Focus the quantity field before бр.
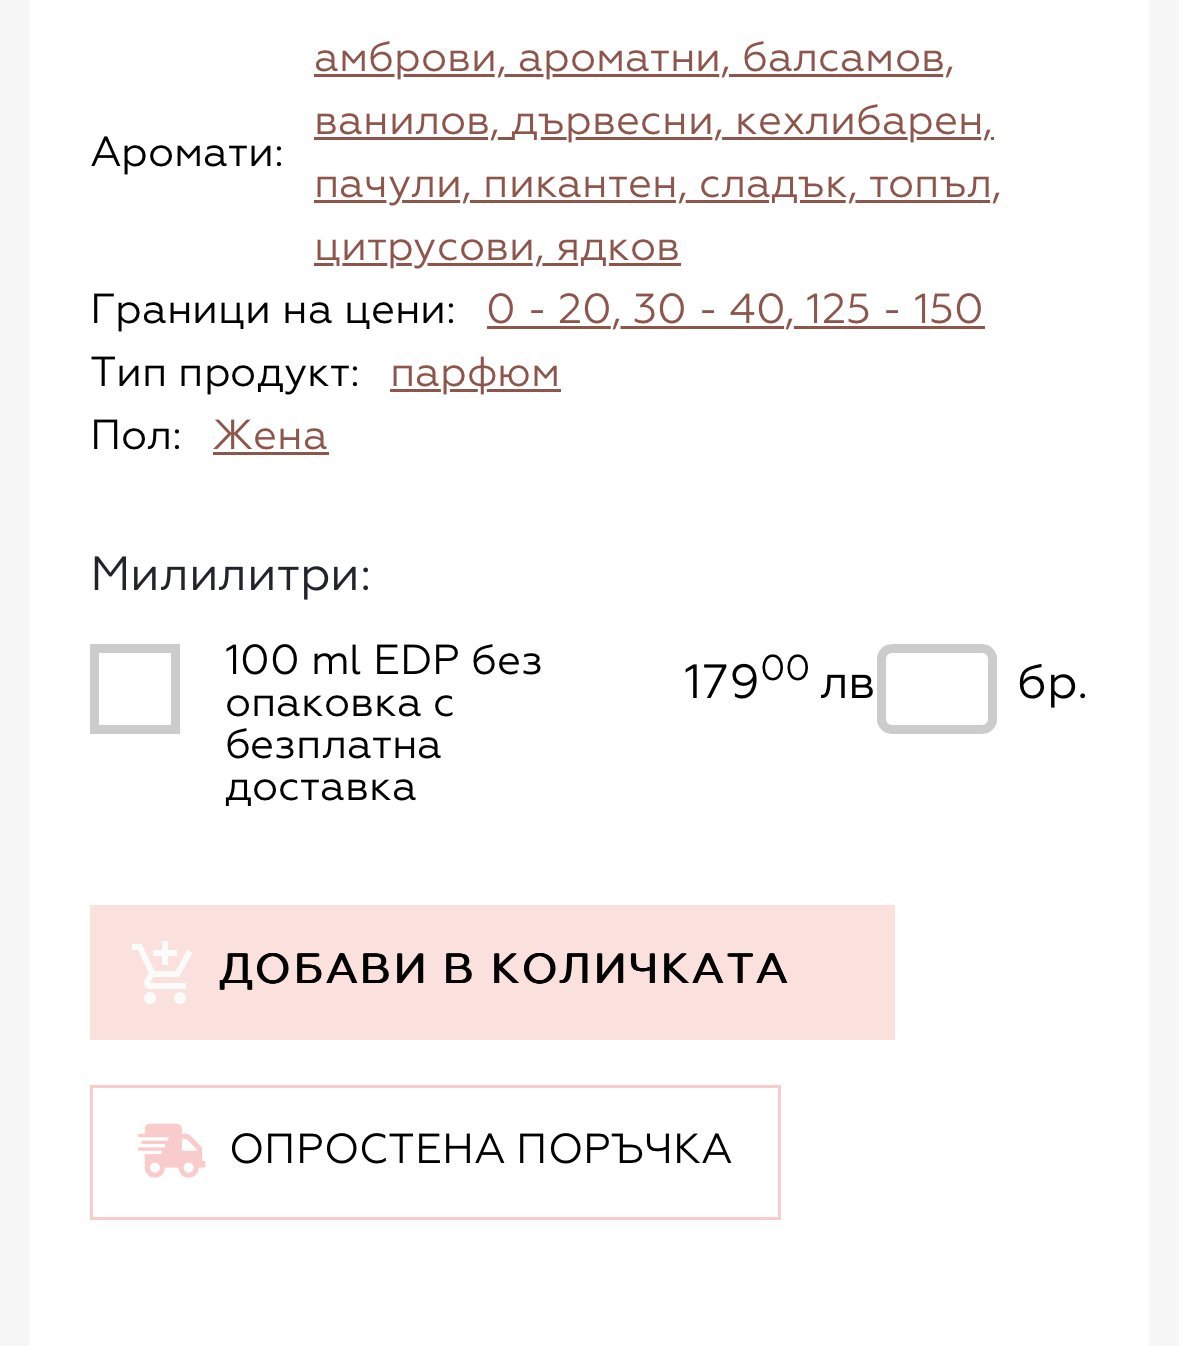The width and height of the screenshot is (1179, 1346). coord(937,689)
